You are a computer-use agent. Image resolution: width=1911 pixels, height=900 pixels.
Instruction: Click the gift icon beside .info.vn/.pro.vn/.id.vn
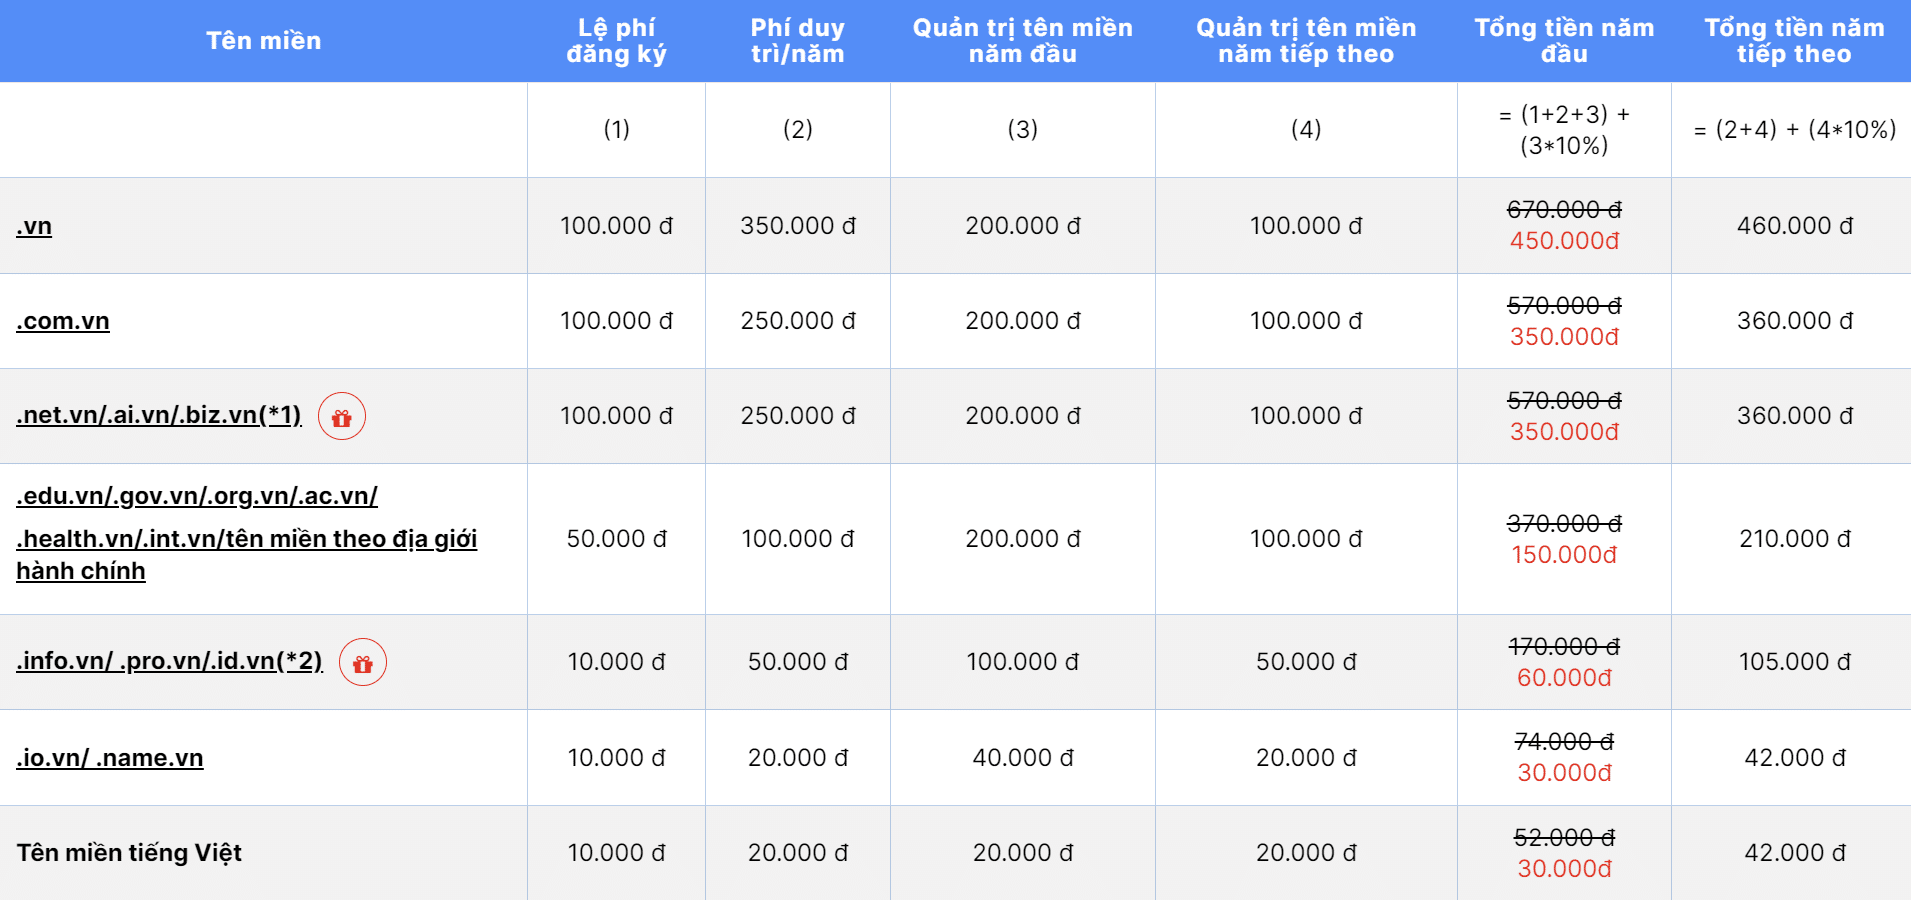(x=363, y=663)
